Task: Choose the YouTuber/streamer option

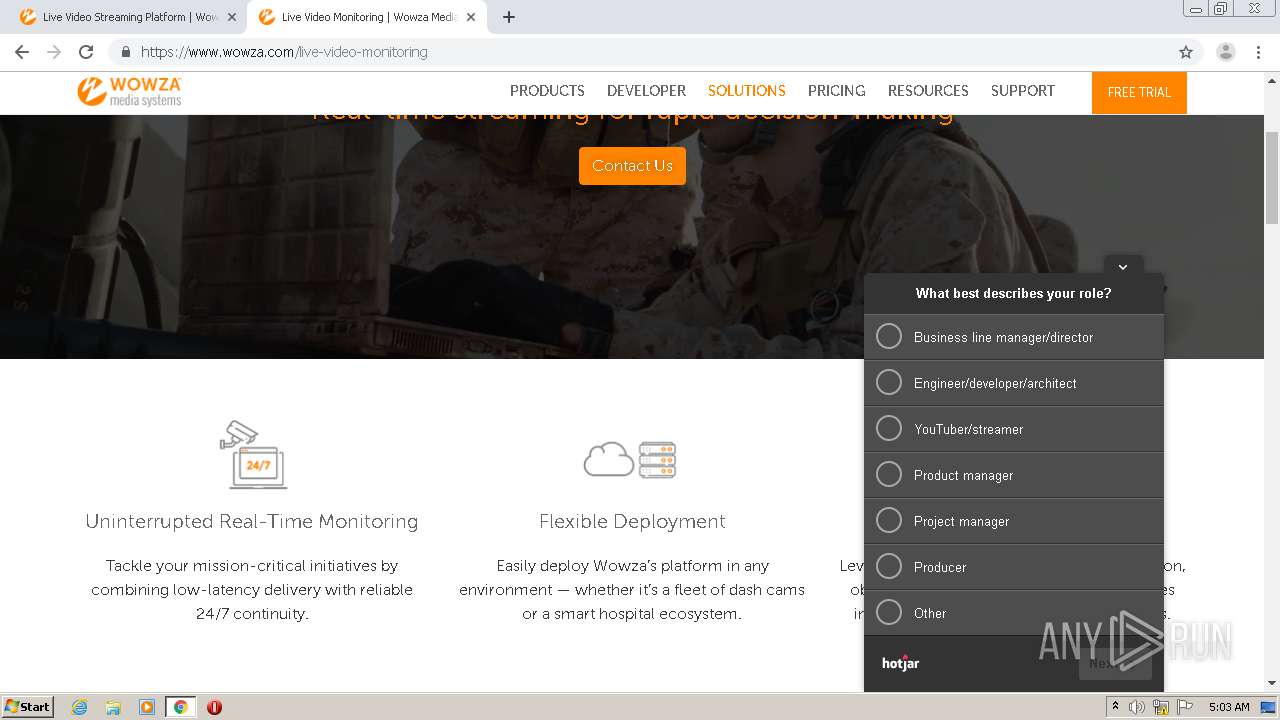Action: coord(1014,429)
